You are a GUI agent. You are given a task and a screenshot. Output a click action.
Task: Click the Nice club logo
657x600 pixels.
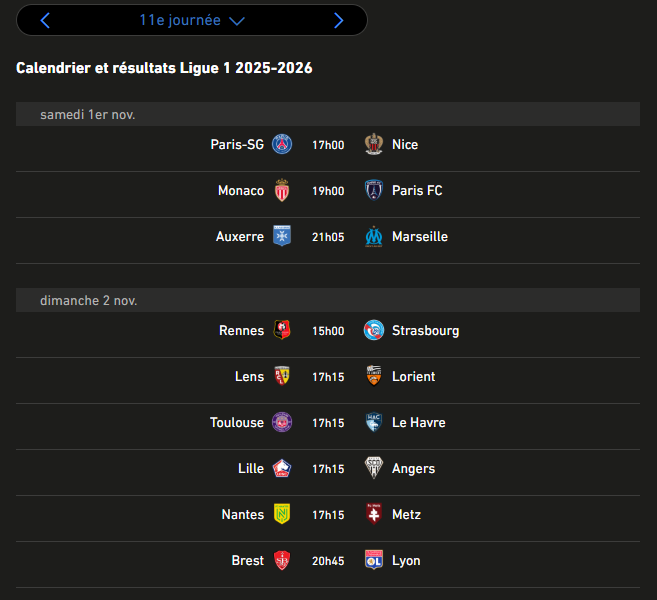(x=374, y=145)
